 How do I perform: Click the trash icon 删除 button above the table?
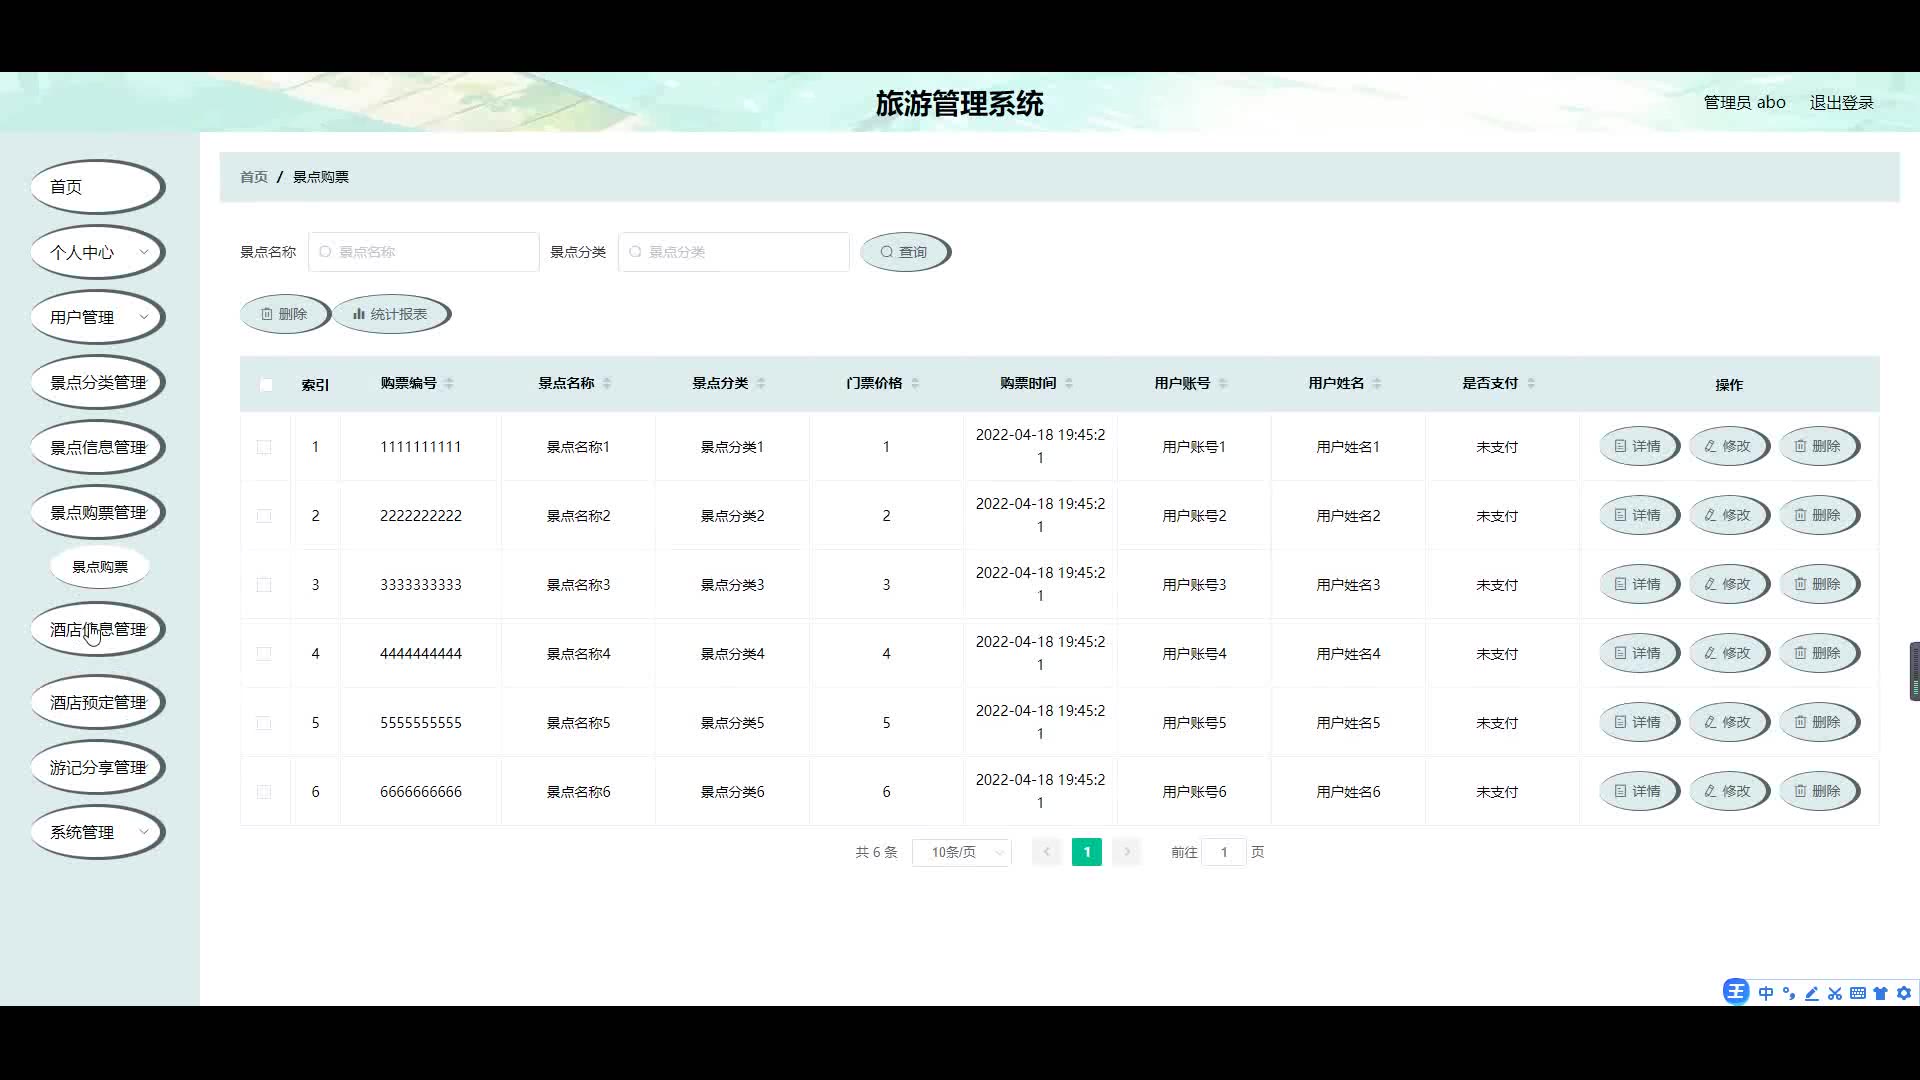pos(284,314)
